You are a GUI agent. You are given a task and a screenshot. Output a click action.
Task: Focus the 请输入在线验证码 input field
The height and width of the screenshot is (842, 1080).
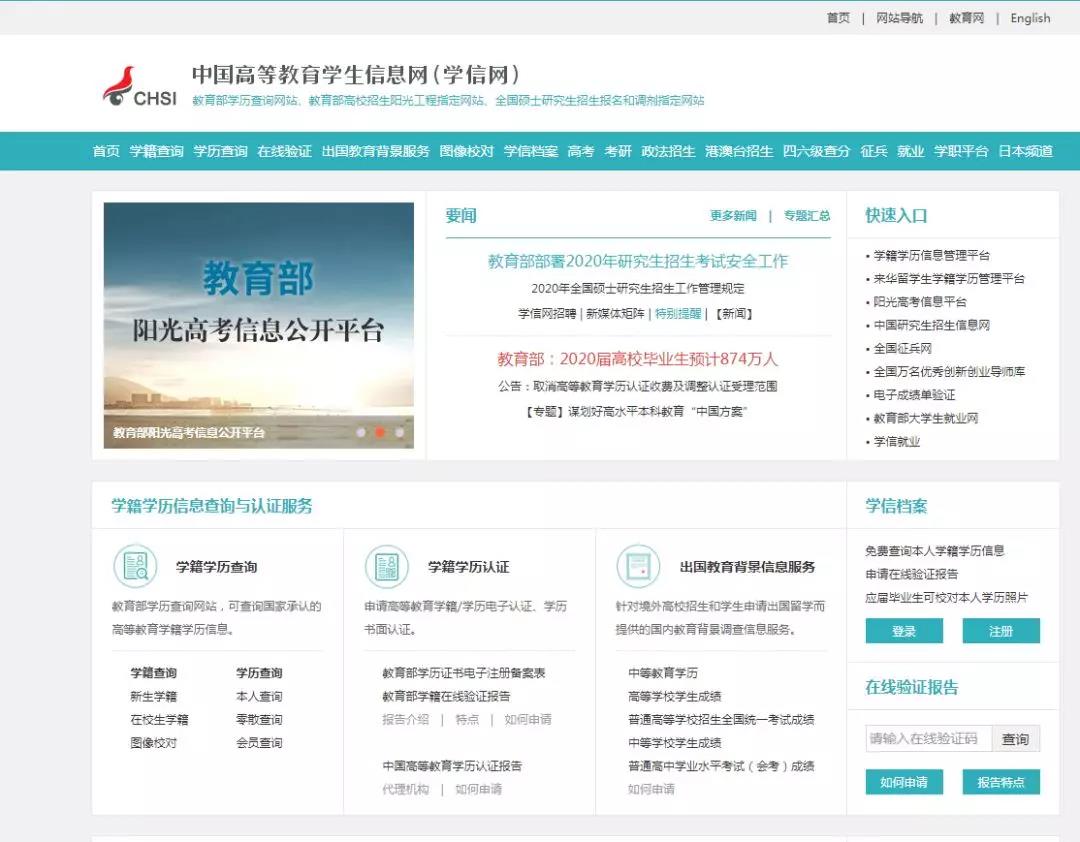(928, 739)
